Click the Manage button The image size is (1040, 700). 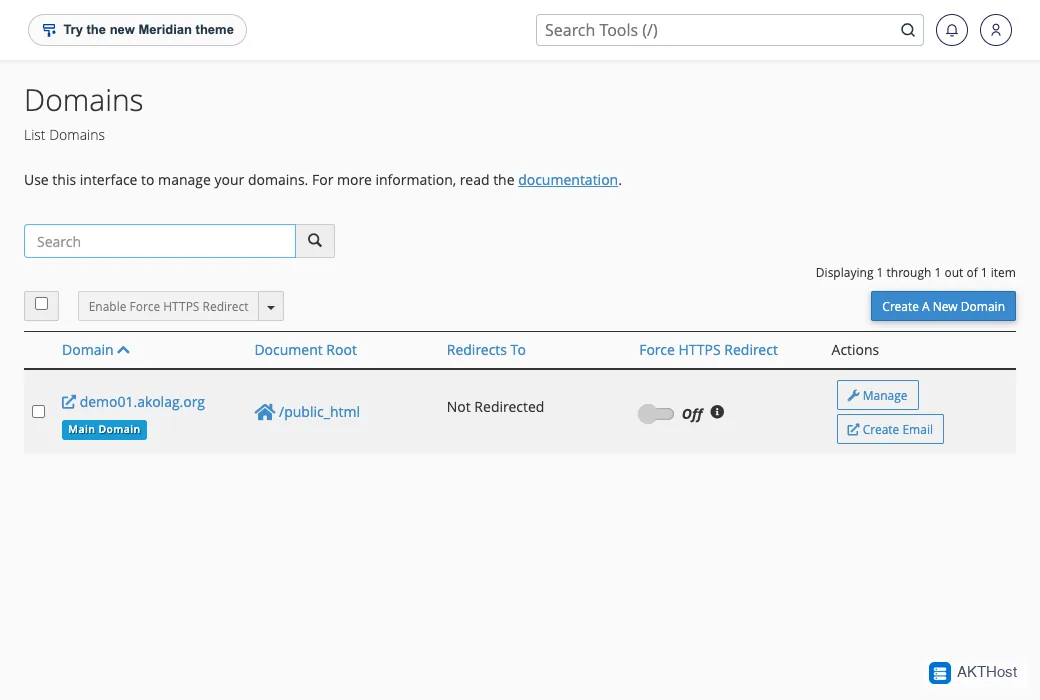click(878, 395)
